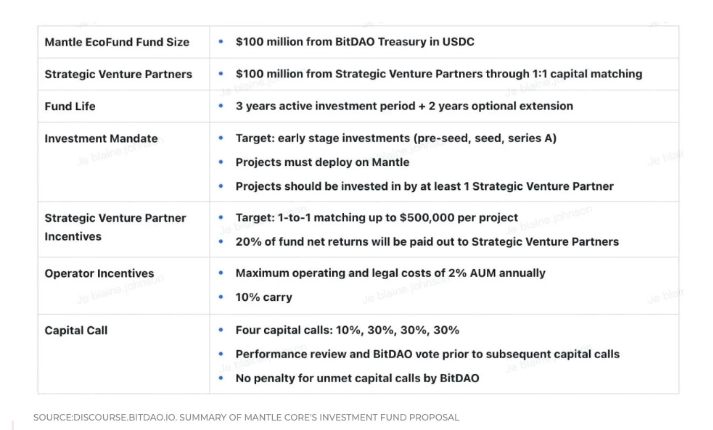Click 'Strategic Venture Partner Incentives' label

[115, 227]
